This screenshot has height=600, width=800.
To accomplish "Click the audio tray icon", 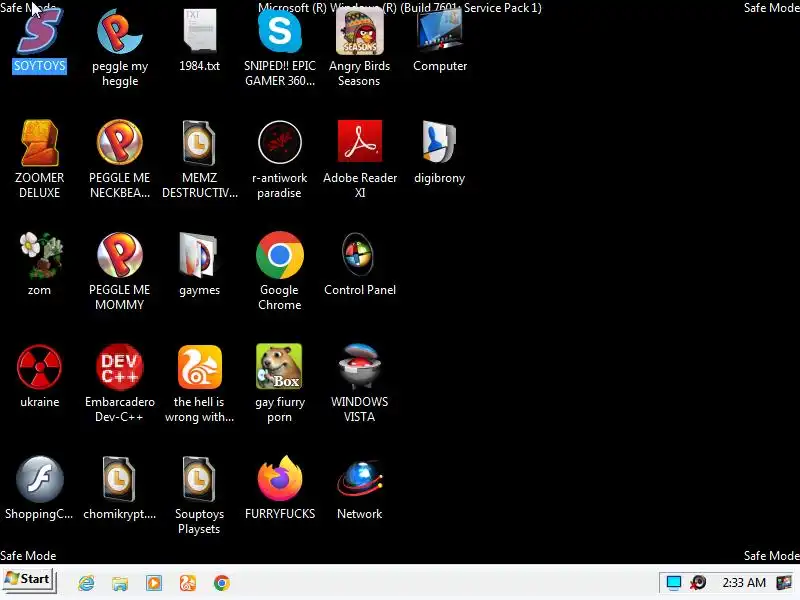I will 698,583.
